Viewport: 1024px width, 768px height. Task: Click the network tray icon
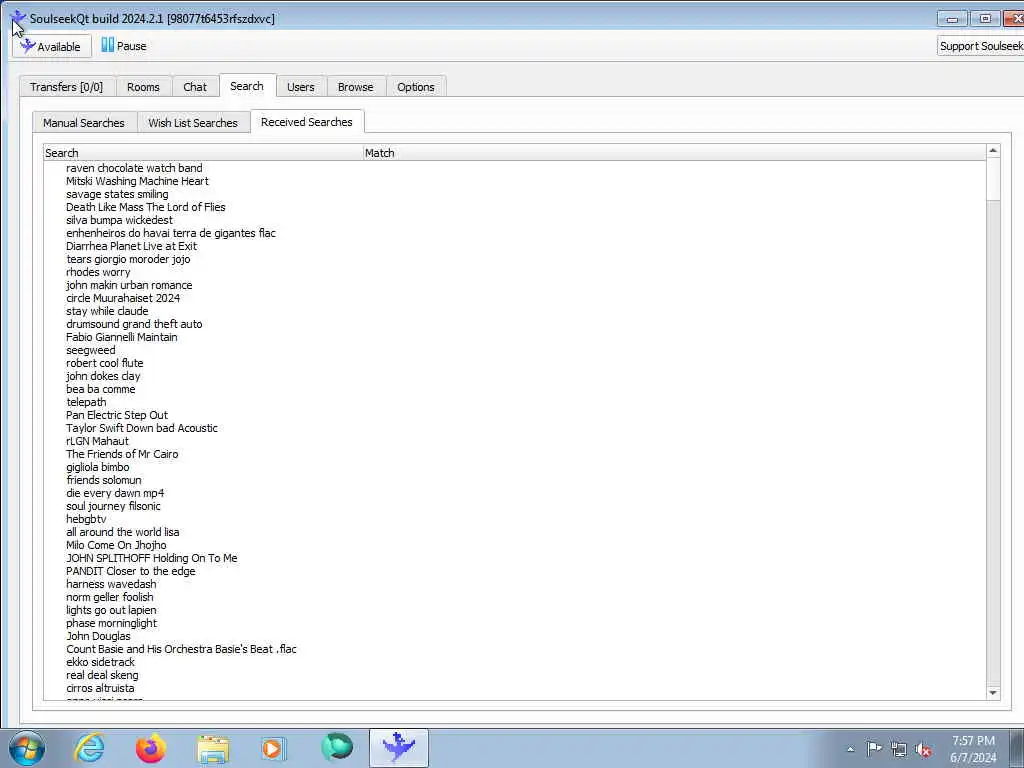click(x=899, y=749)
